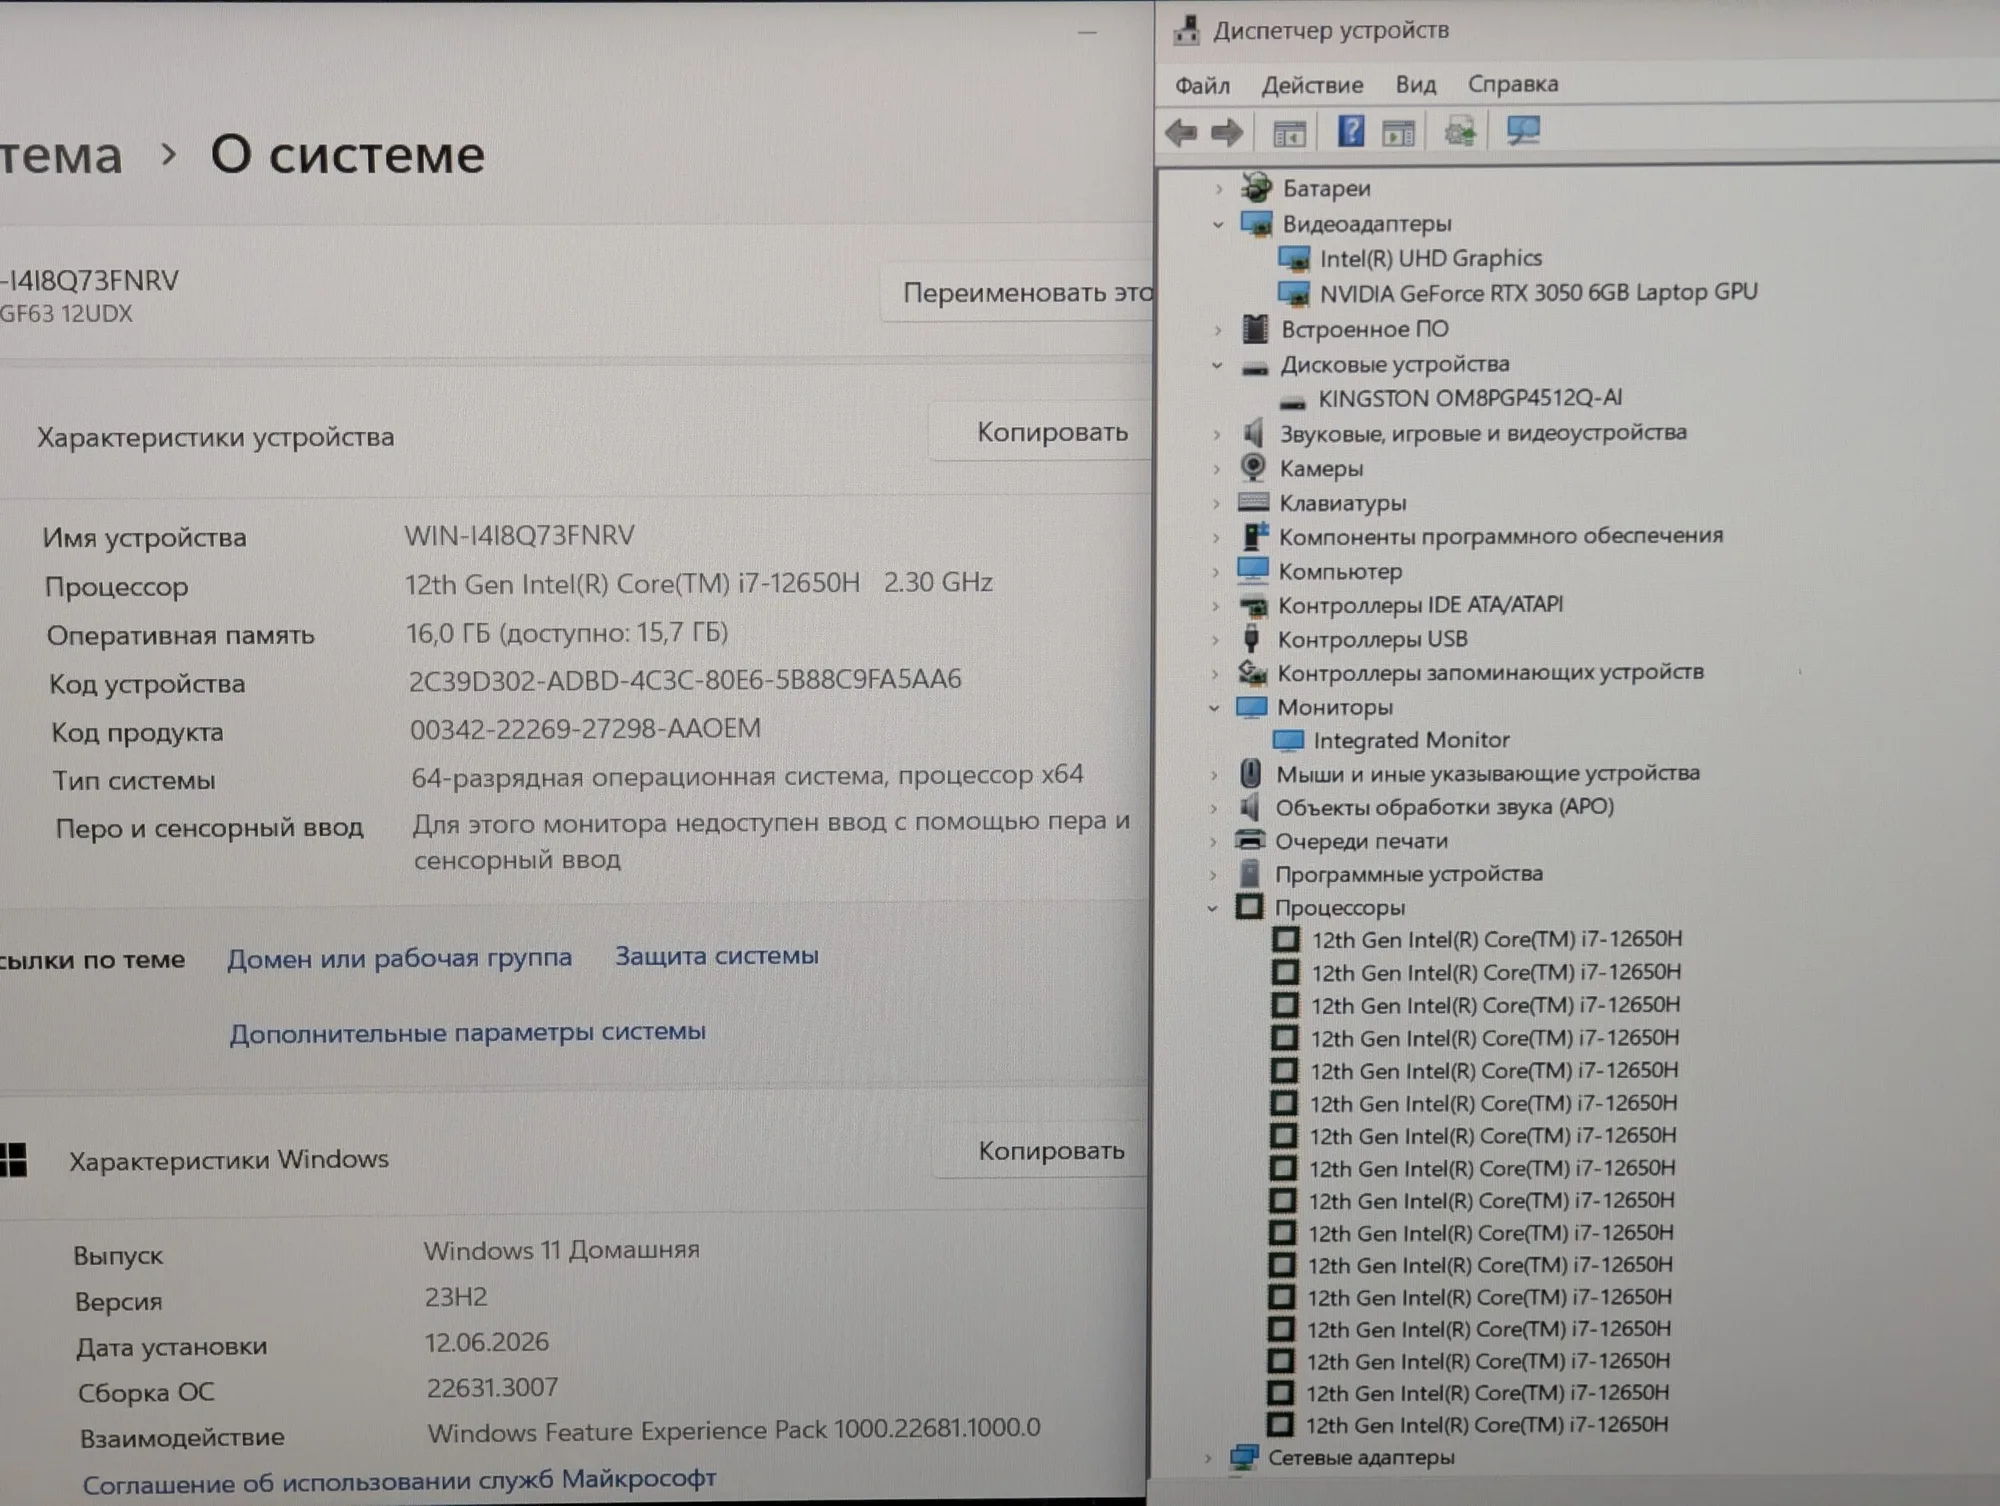Select the KINGSTON OM8PGP4512Q-AI disk
Viewport: 2000px width, 1506px height.
pyautogui.click(x=1470, y=398)
